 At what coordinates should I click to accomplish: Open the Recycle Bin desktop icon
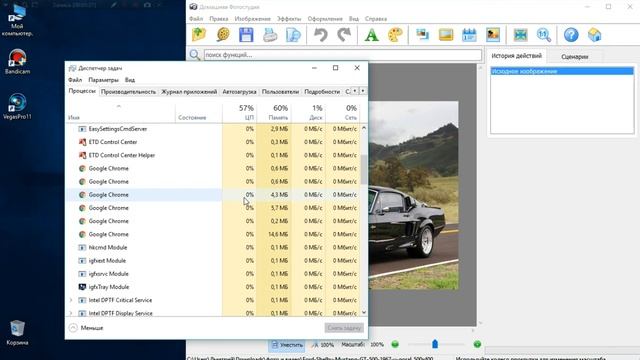[17, 333]
